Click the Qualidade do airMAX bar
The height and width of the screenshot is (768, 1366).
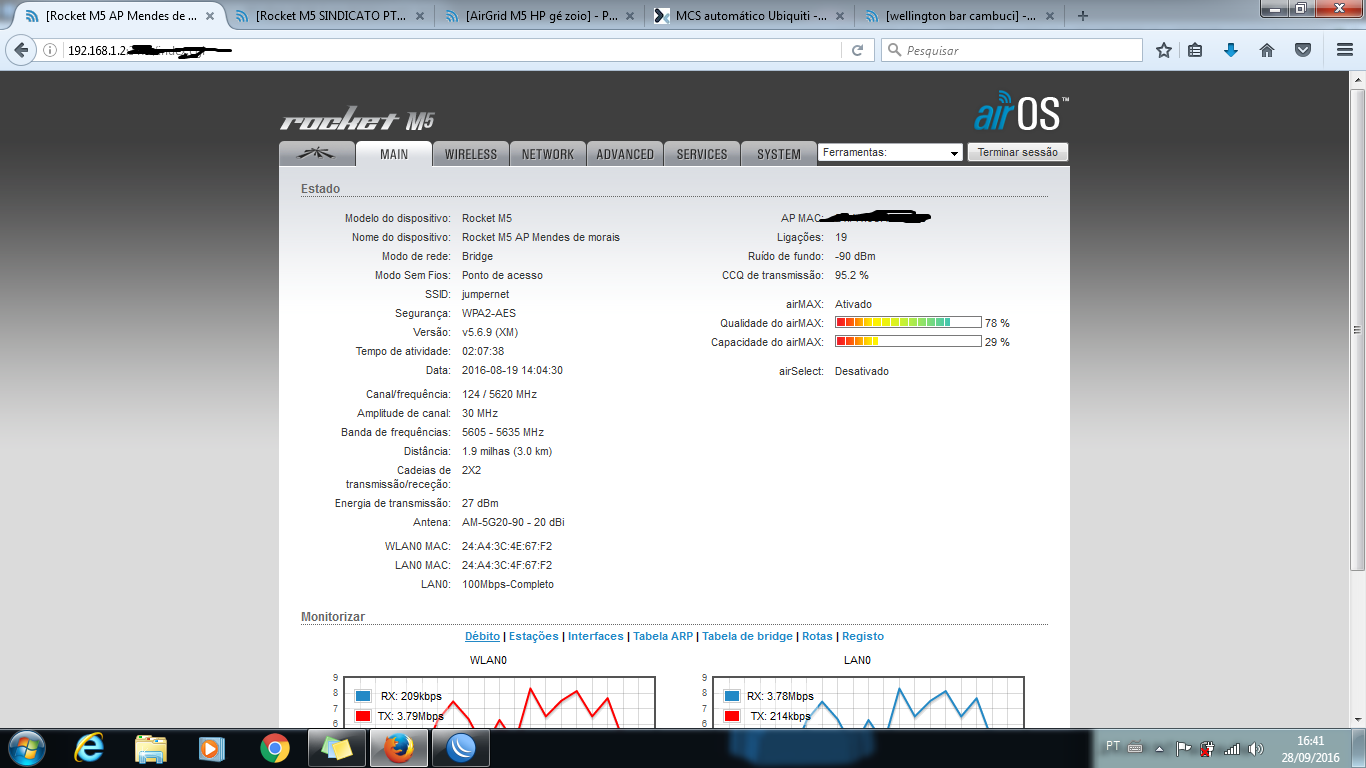pyautogui.click(x=908, y=323)
